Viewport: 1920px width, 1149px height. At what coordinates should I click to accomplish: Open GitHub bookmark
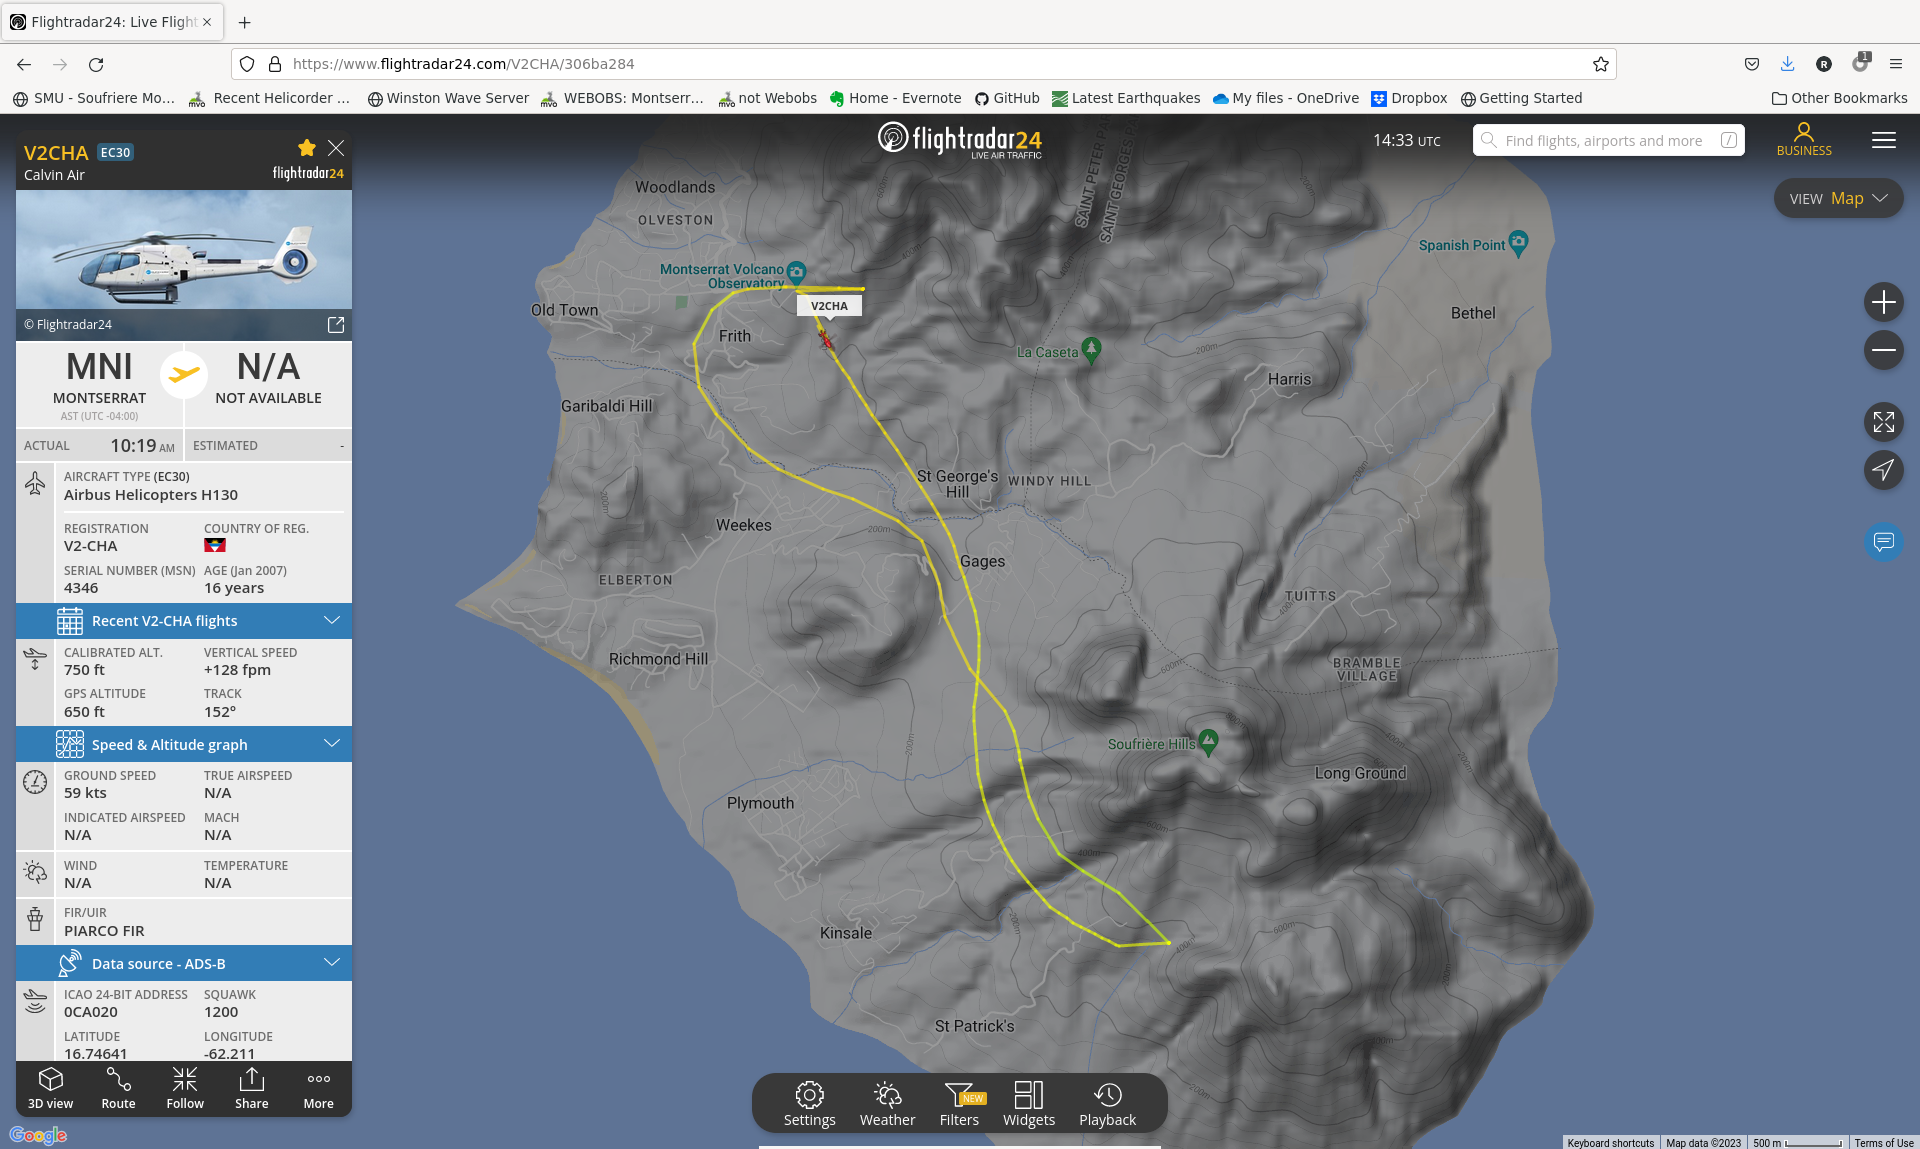pos(1007,98)
